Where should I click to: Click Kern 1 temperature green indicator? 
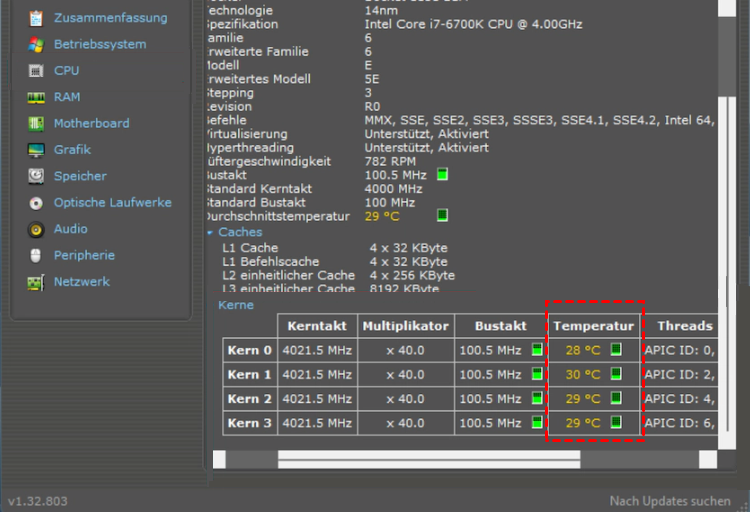[x=616, y=374]
